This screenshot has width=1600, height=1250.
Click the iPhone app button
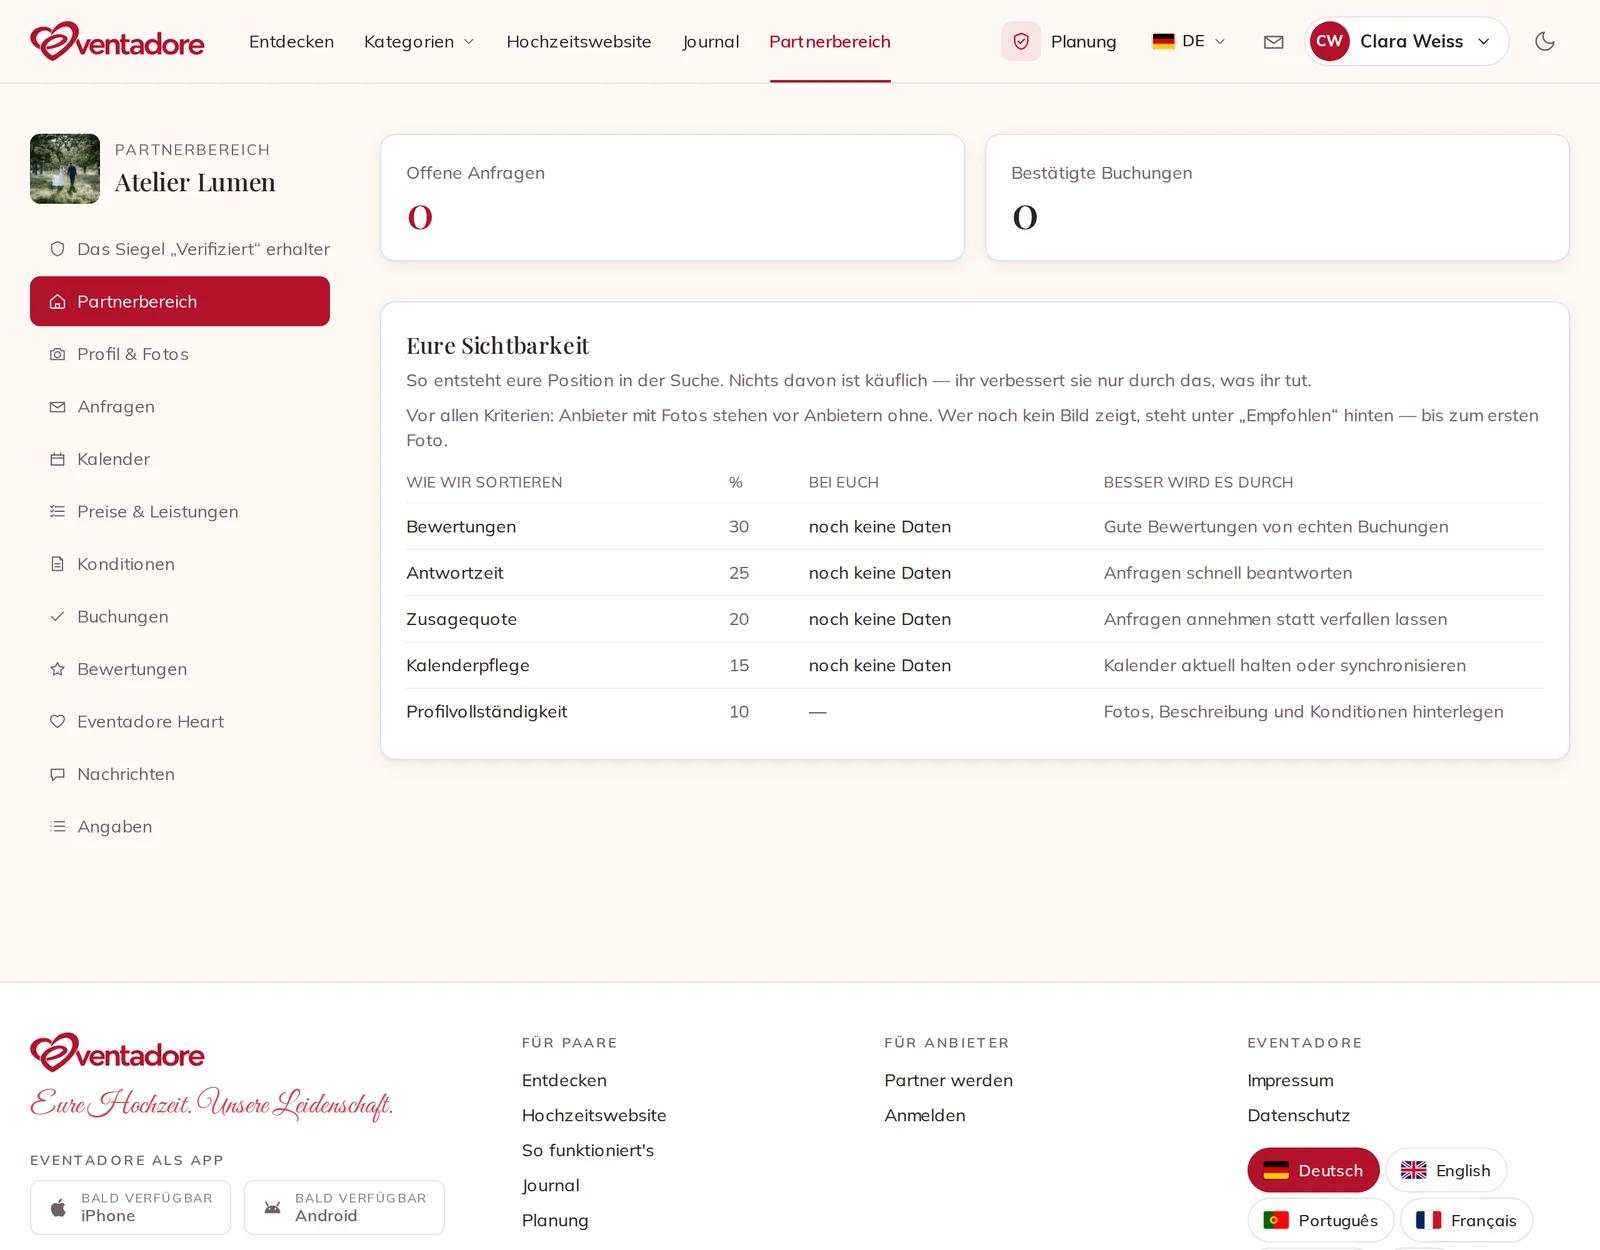point(130,1207)
